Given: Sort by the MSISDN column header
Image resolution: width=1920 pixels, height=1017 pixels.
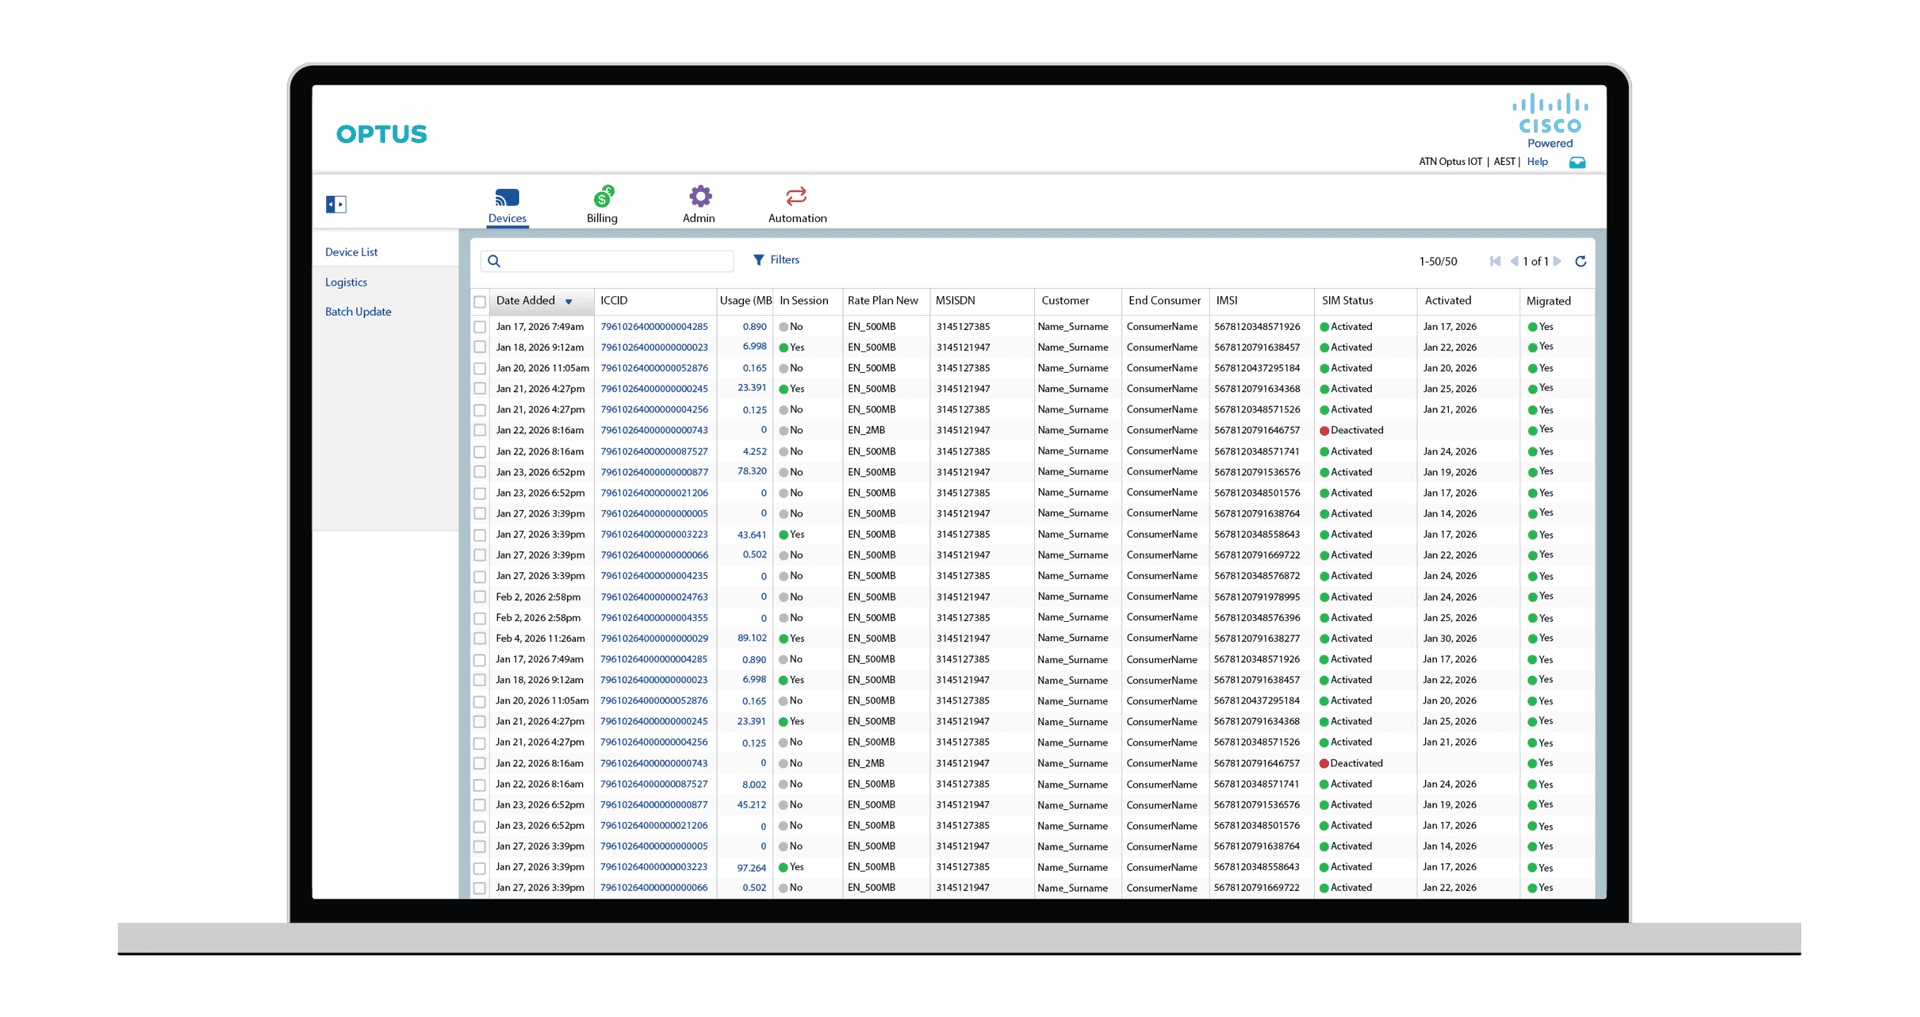Looking at the screenshot, I should [955, 301].
